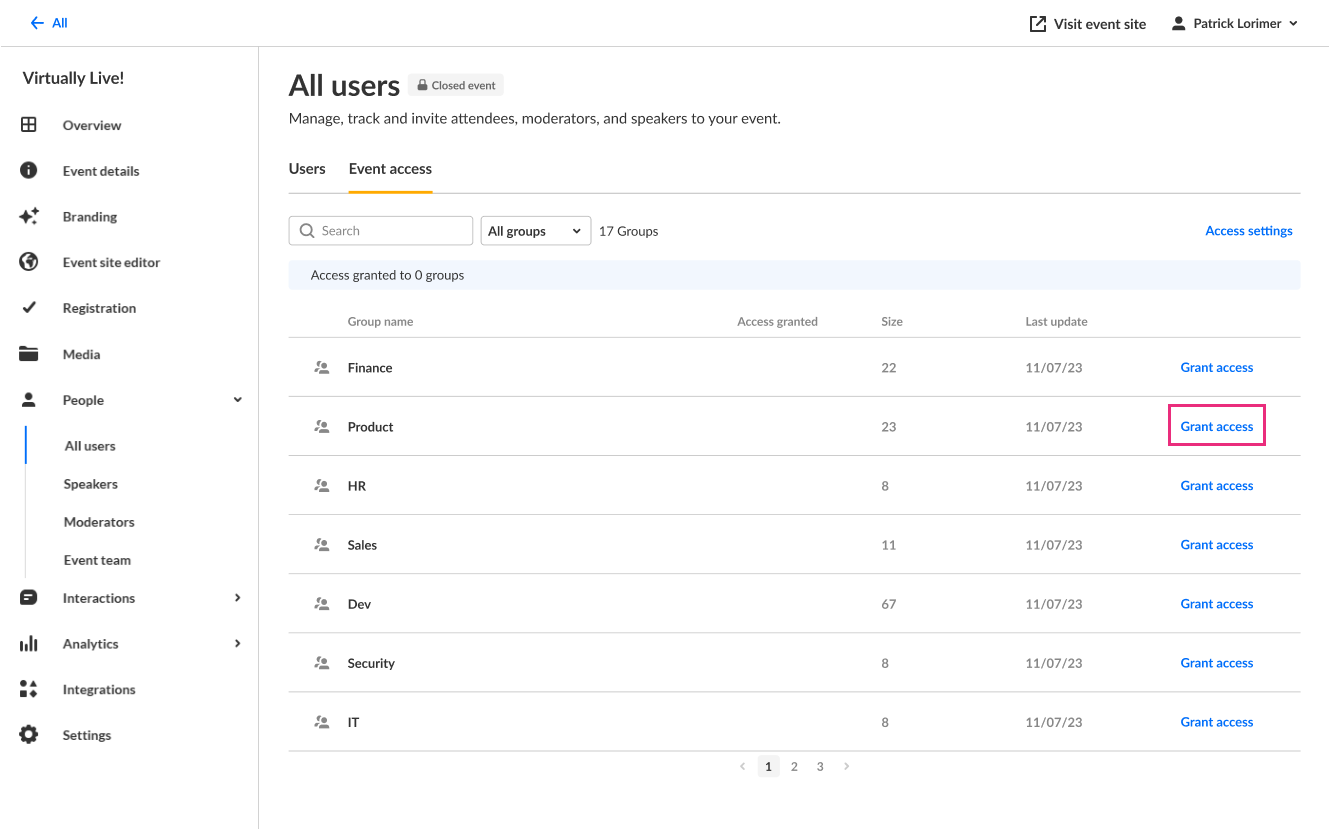Screen dimensions: 1329x829
Task: Click the Media folder icon
Action: [29, 354]
